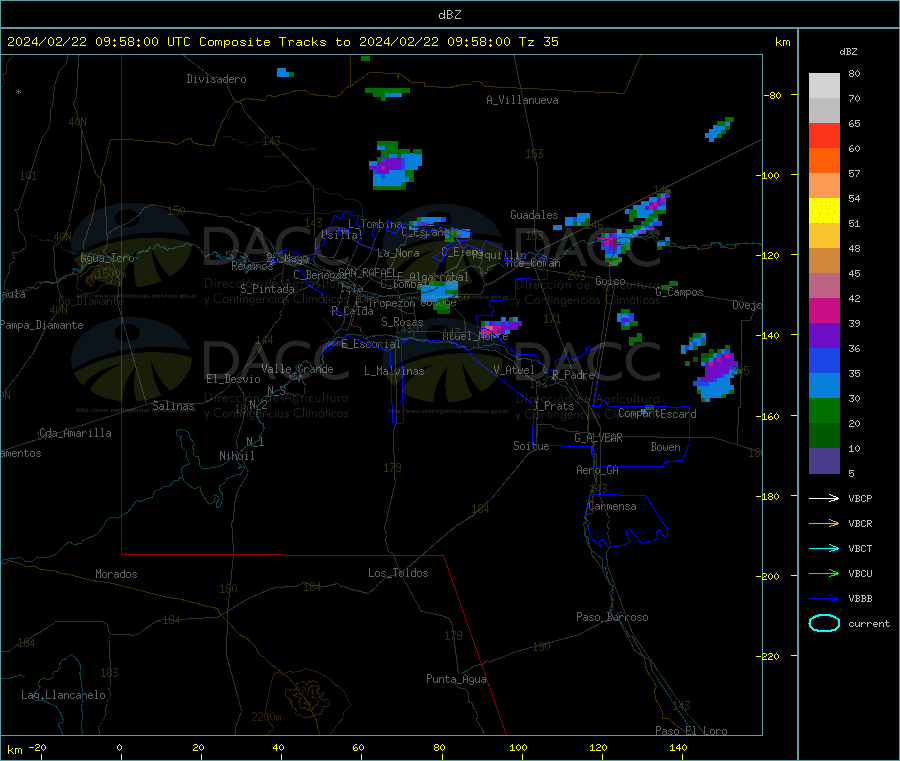The image size is (900, 761).
Task: Click the Los_Toldos label
Action: tap(398, 573)
